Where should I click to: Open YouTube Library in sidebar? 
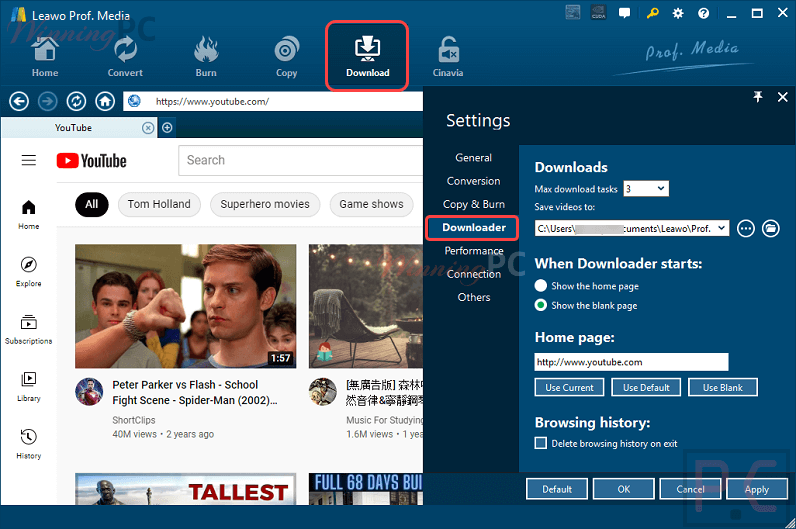click(28, 387)
